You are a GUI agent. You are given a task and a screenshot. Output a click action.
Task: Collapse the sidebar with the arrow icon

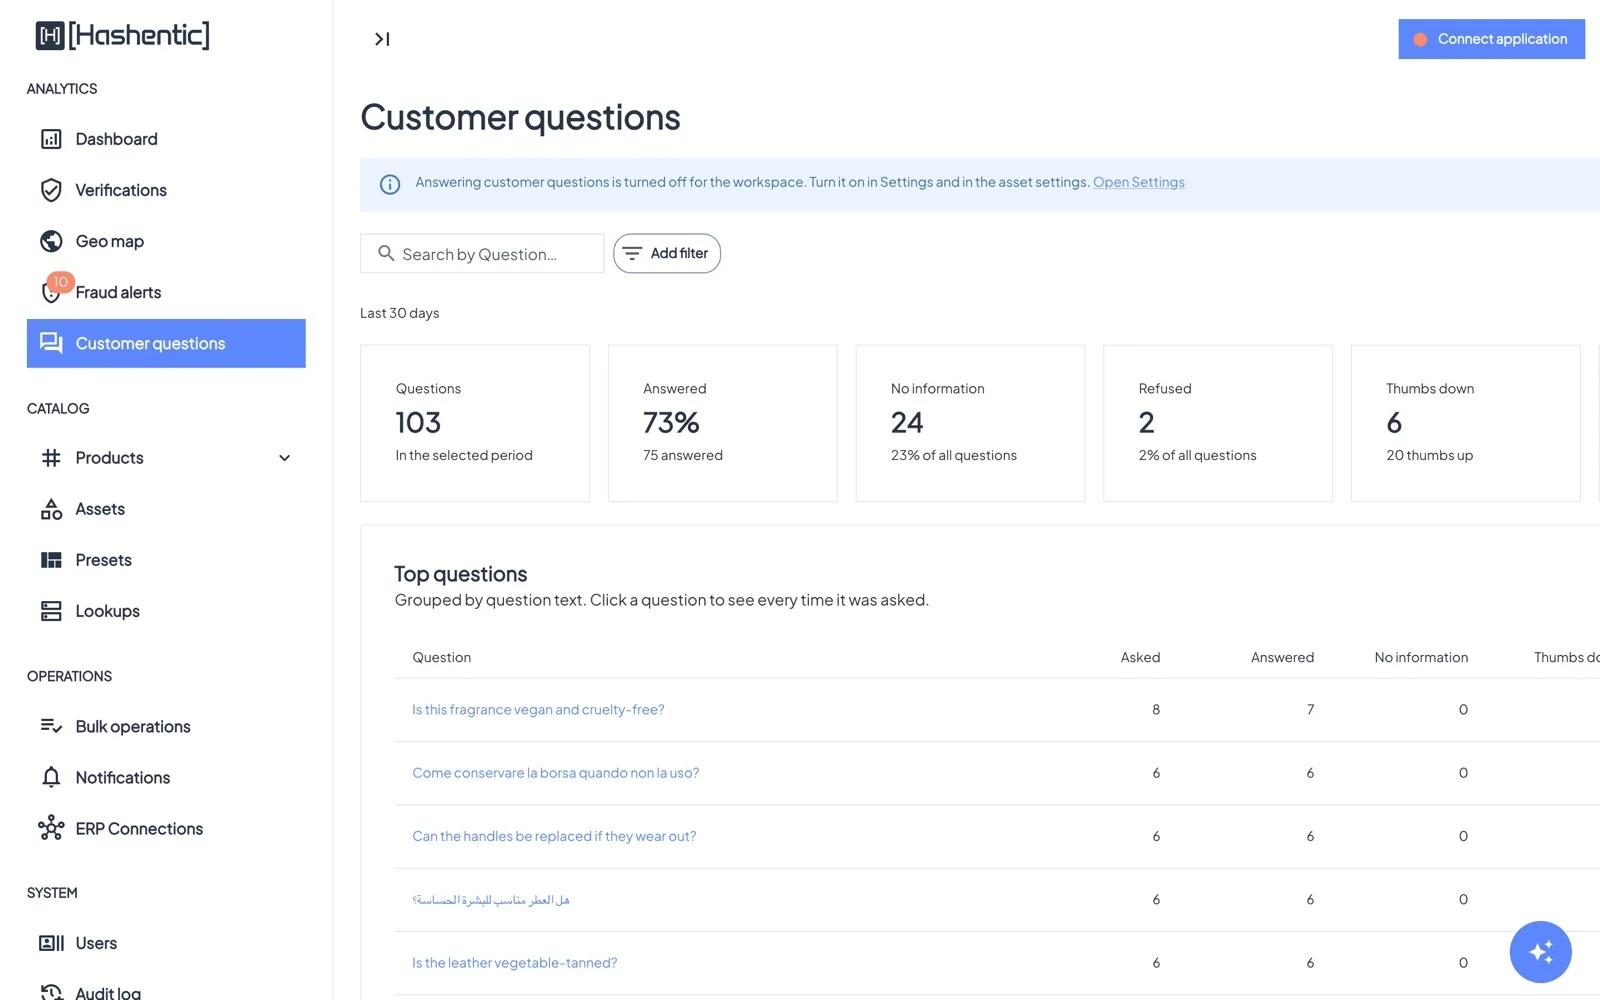pyautogui.click(x=382, y=39)
